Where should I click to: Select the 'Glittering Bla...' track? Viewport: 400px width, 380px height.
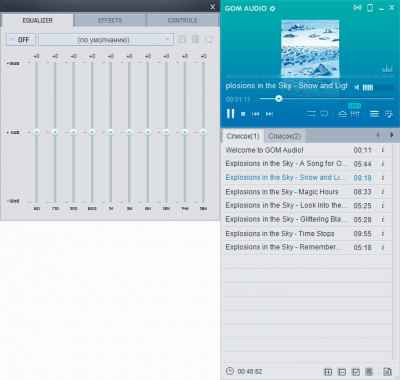[306, 219]
